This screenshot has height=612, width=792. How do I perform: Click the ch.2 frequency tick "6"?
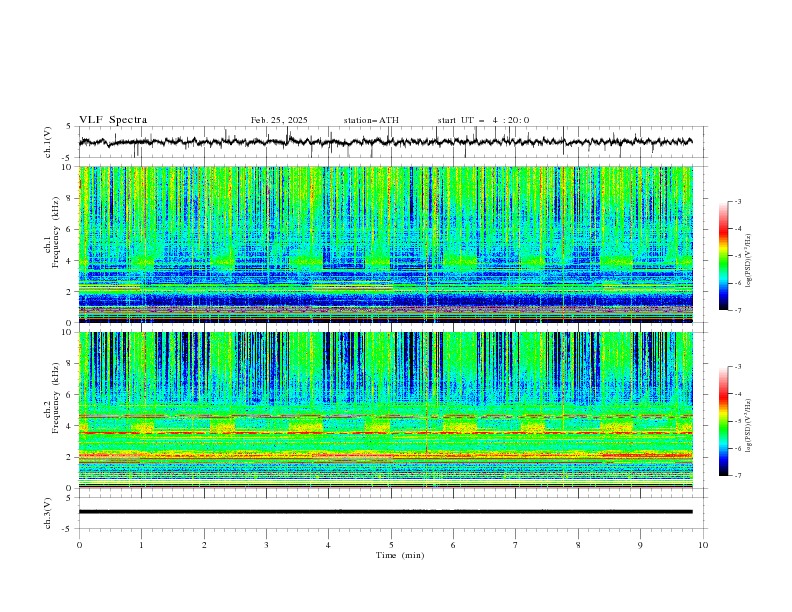pyautogui.click(x=70, y=394)
